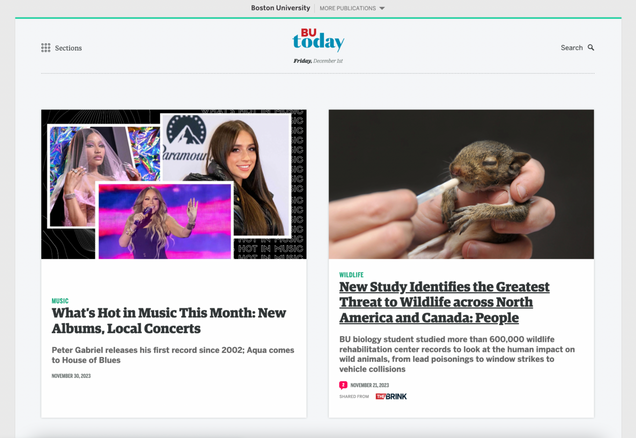Click the Boston University link
Image resolution: width=636 pixels, height=438 pixels.
pyautogui.click(x=280, y=8)
